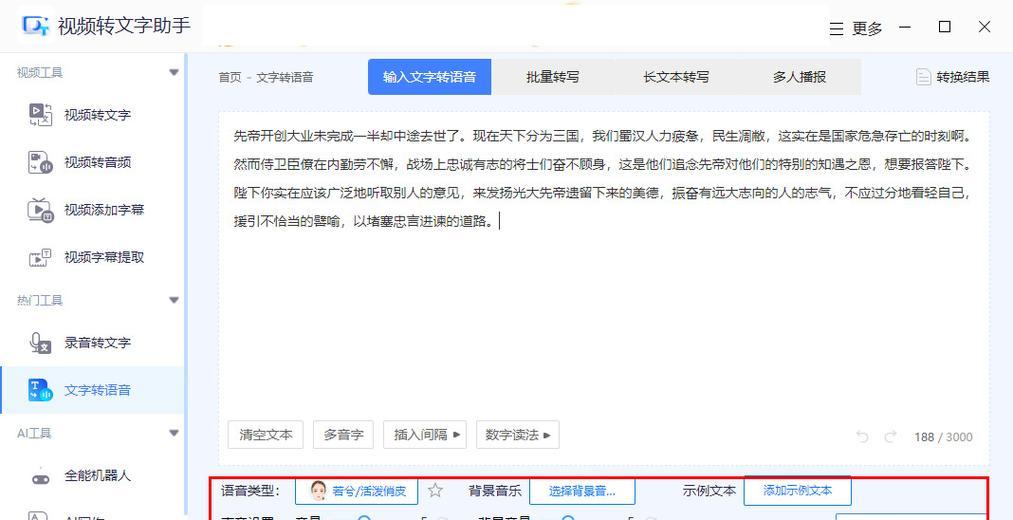Screen dimensions: 1013x520
Task: Select the 文字转语音 sidebar icon
Action: click(x=41, y=390)
